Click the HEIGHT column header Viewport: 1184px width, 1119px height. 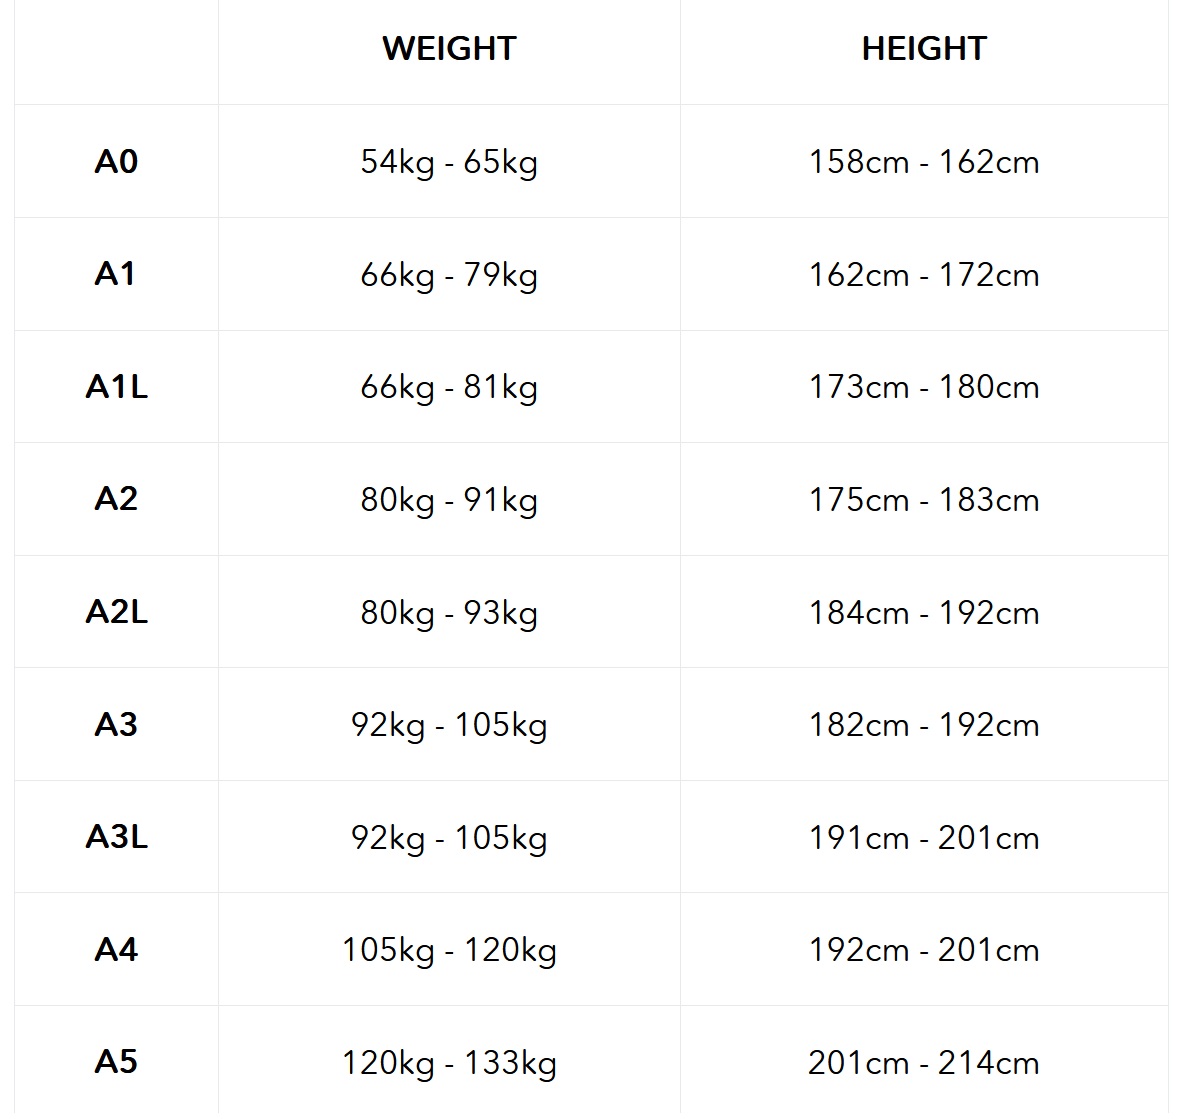(924, 49)
